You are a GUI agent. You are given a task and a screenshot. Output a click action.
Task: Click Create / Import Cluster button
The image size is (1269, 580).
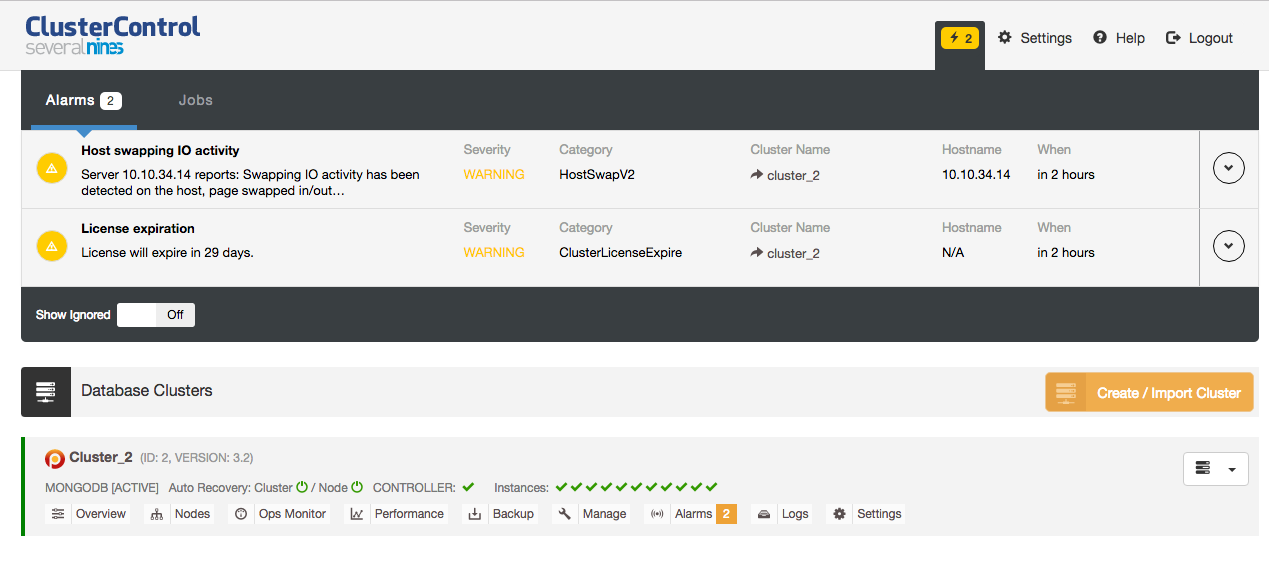(x=1149, y=393)
